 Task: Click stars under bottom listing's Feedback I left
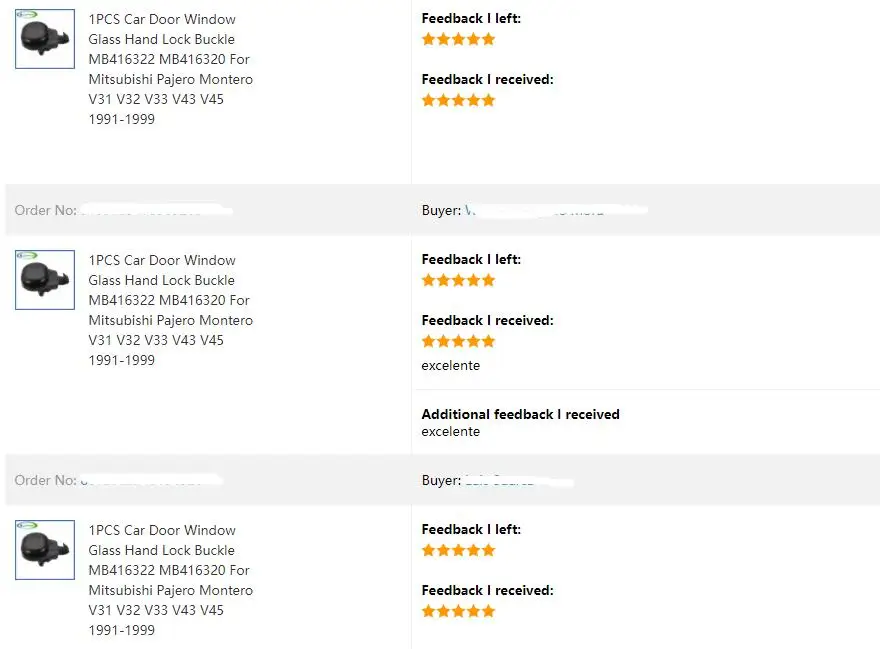tap(459, 550)
